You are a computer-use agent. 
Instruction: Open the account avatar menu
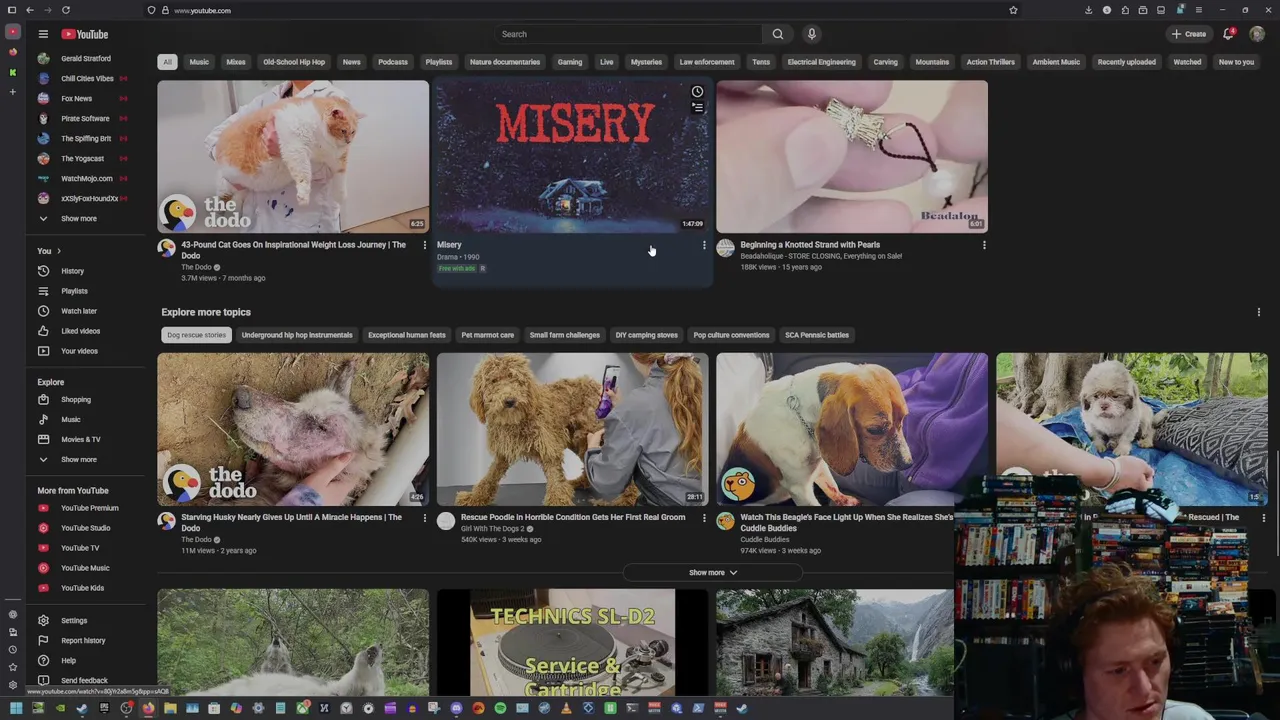(x=1257, y=34)
